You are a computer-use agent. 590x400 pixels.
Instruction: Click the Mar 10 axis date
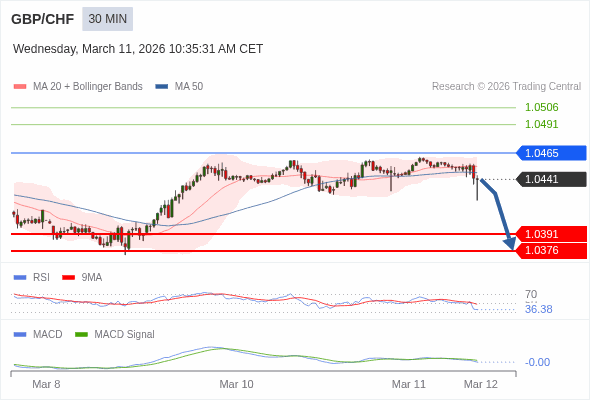[x=236, y=384]
